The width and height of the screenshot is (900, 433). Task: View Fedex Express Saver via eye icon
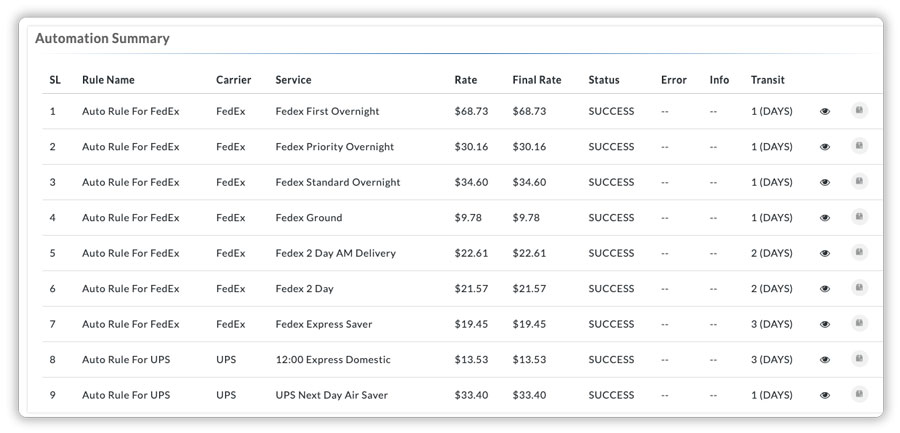(825, 324)
